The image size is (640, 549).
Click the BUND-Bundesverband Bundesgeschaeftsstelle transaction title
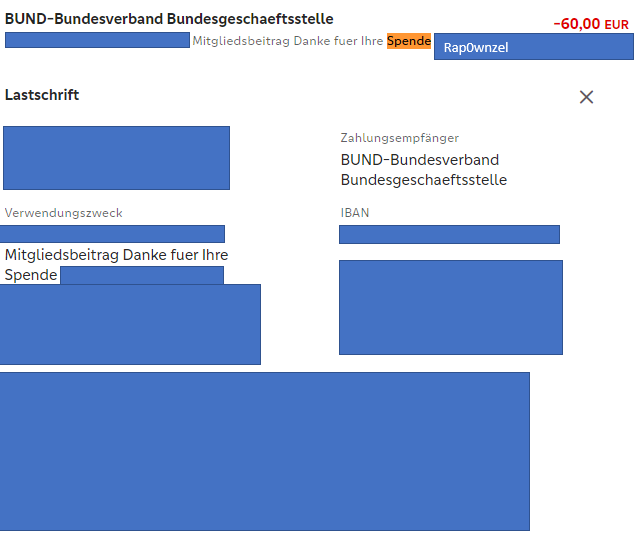point(169,19)
